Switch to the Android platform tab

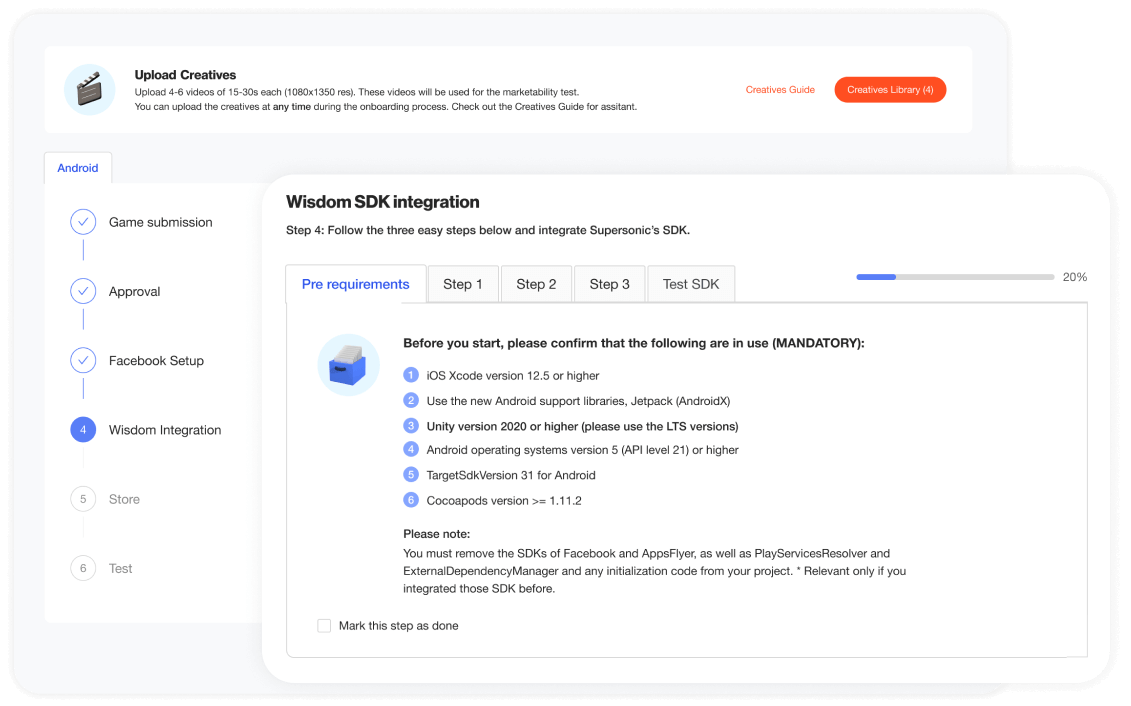point(78,168)
